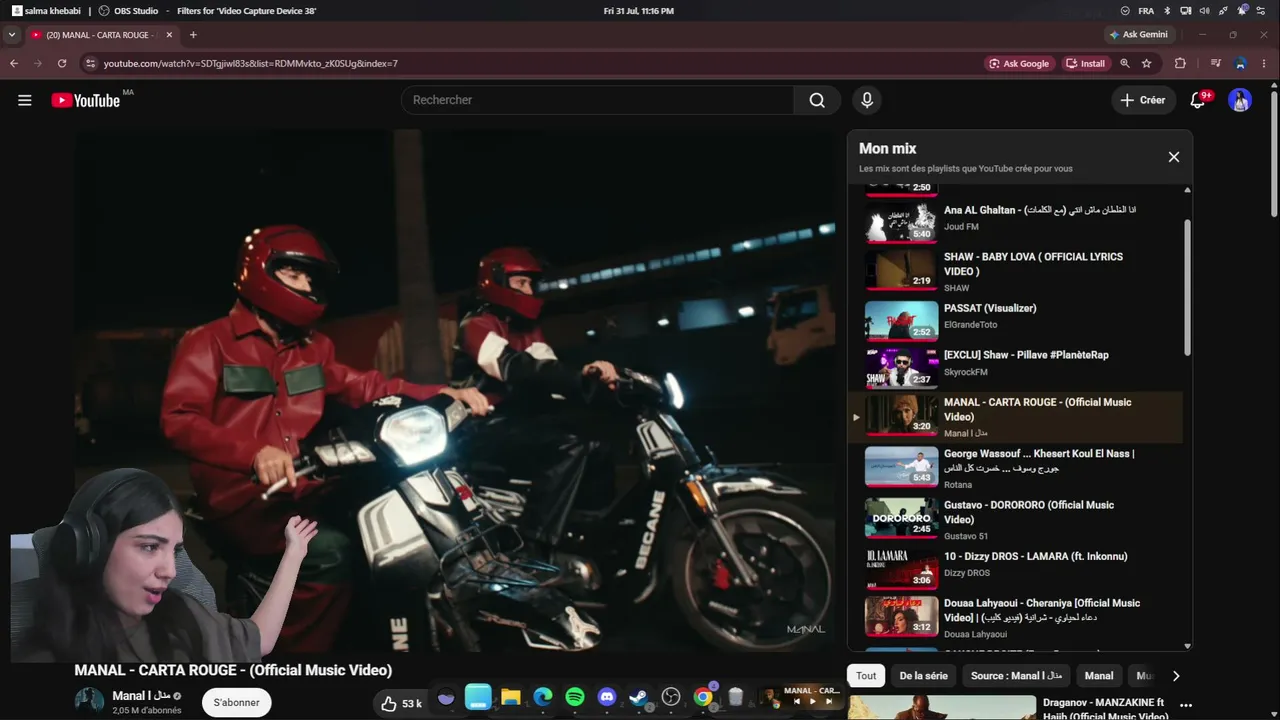This screenshot has width=1280, height=720.
Task: Click the address bar URL
Action: click(251, 63)
